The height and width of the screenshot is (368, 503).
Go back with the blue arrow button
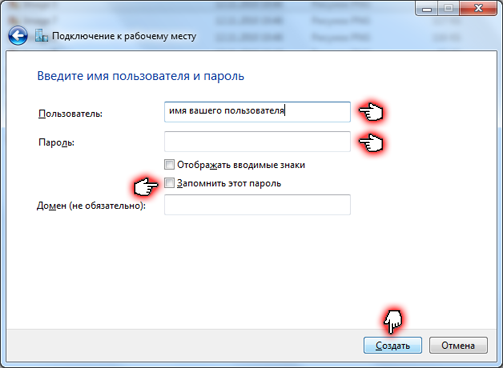coord(18,36)
